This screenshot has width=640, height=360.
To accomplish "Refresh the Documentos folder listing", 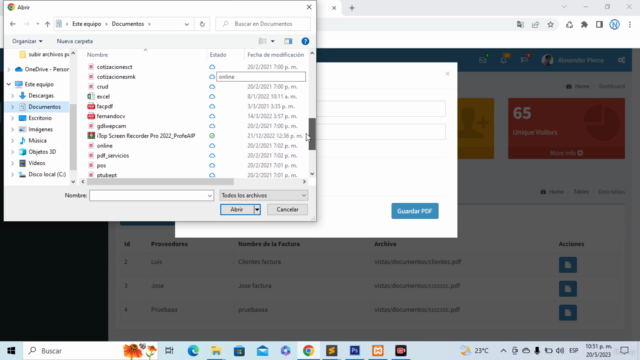I will [202, 24].
